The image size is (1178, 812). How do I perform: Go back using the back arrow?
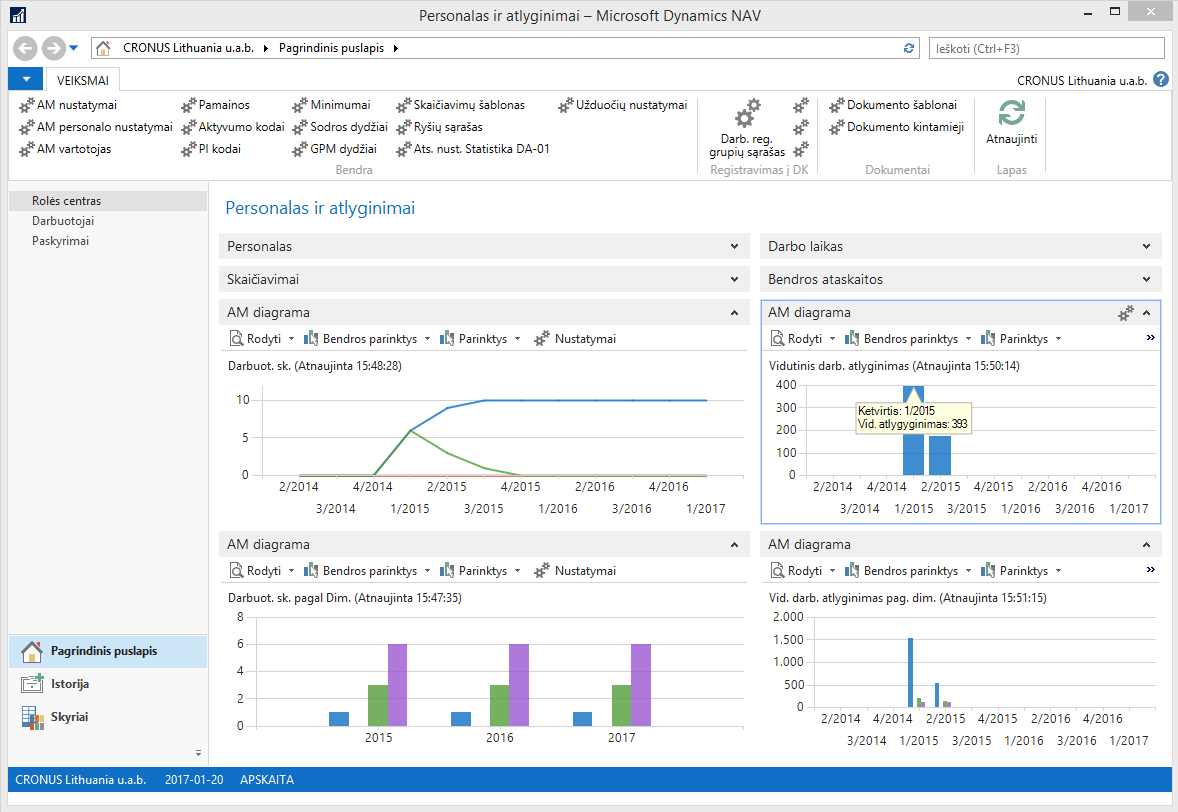pos(25,48)
